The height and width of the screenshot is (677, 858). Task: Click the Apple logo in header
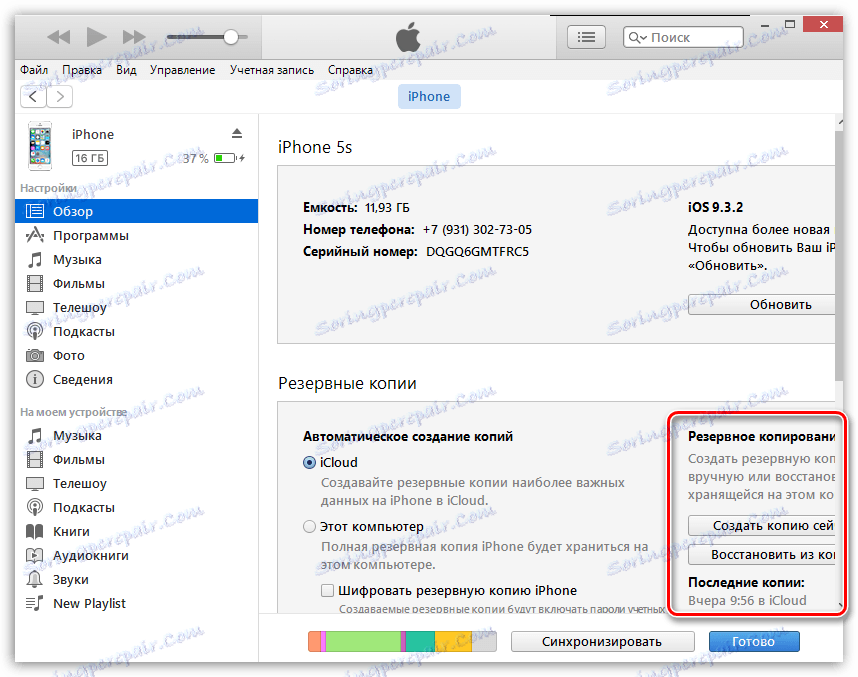point(408,37)
